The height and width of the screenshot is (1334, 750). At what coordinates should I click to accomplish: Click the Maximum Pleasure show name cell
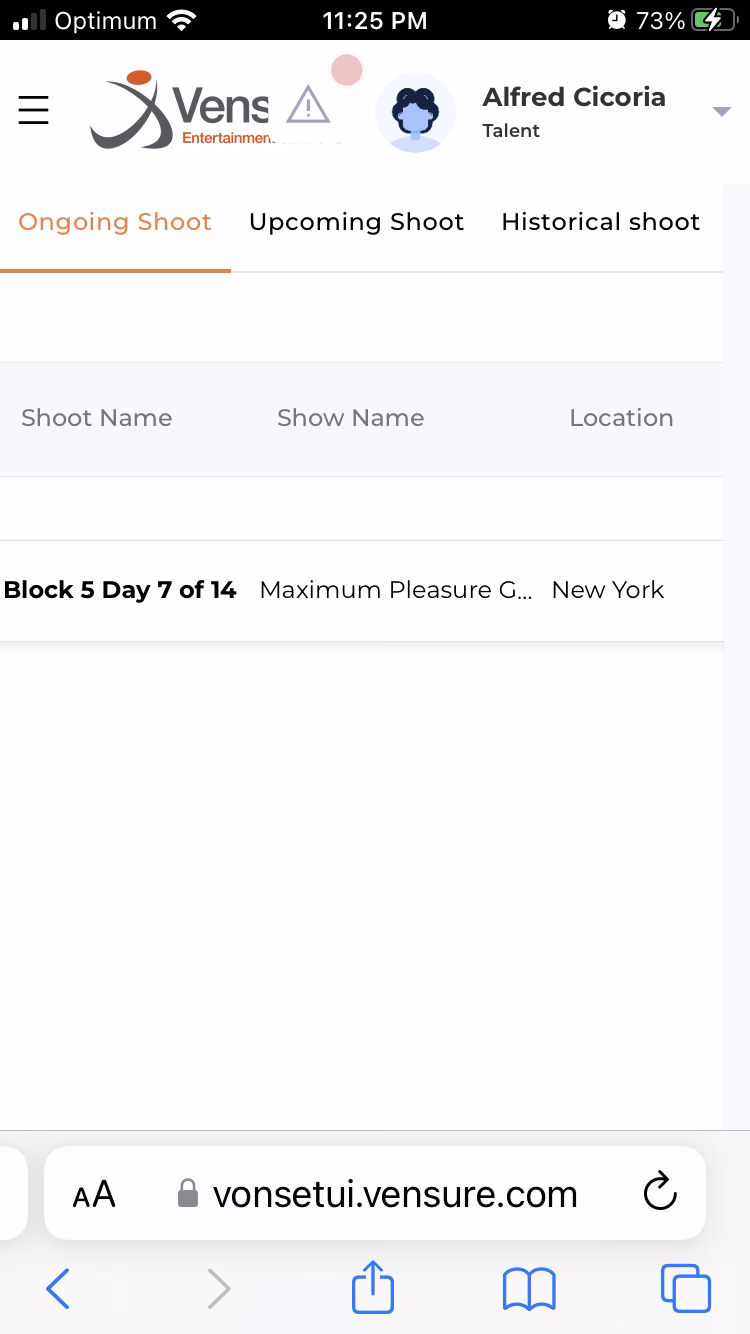pyautogui.click(x=395, y=590)
